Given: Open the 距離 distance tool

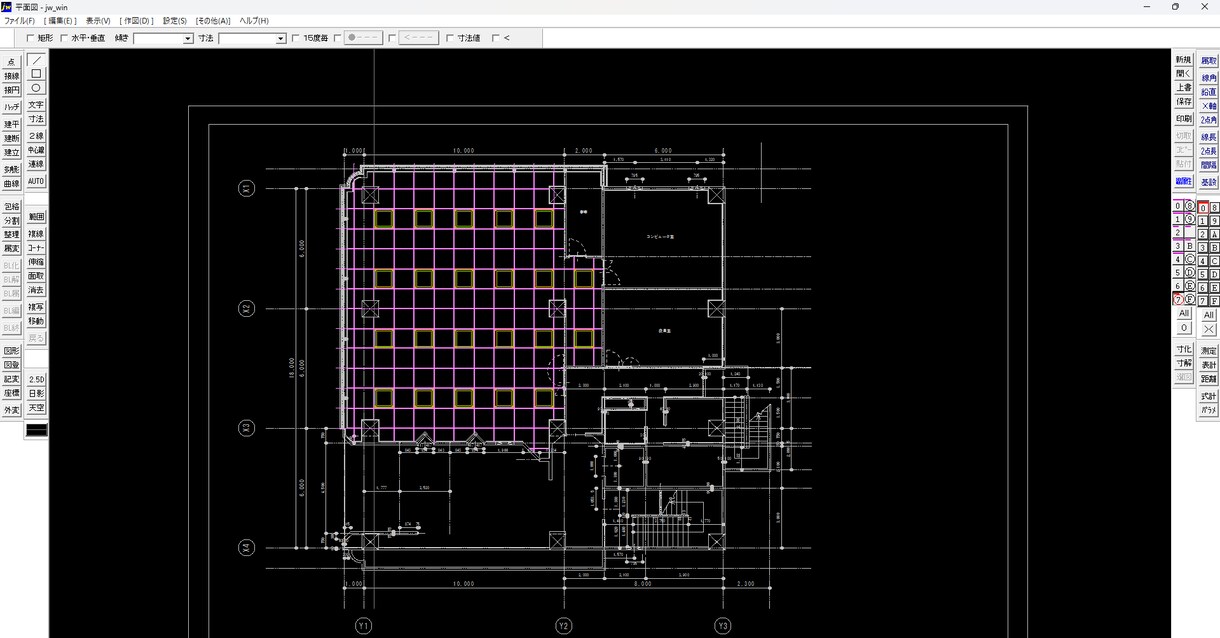Looking at the screenshot, I should [1209, 379].
